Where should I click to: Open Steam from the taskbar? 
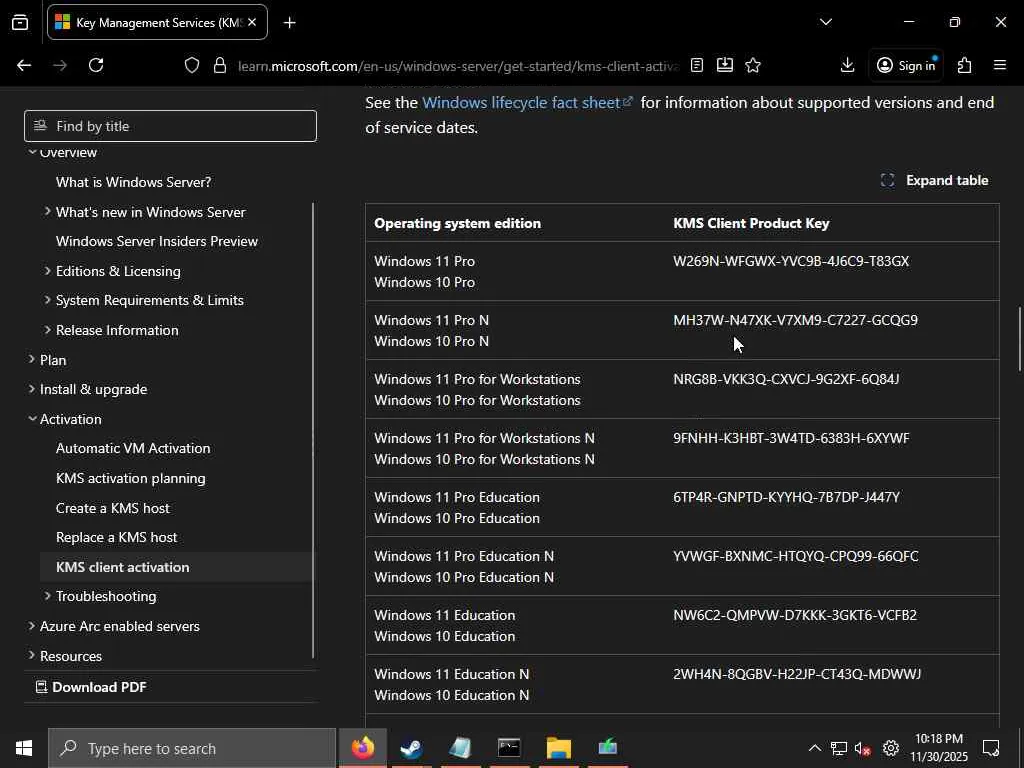411,748
